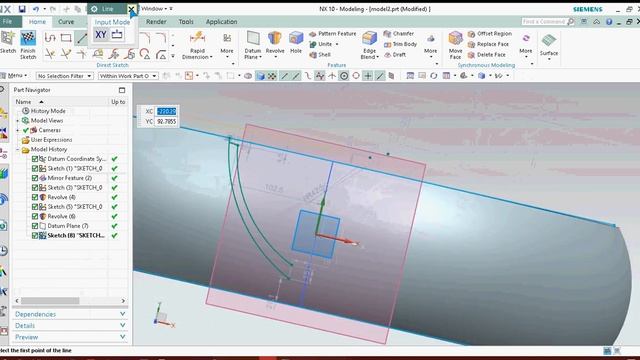Toggle Sketch (1) checkbox
Viewport: 640px width, 360px height.
35,169
